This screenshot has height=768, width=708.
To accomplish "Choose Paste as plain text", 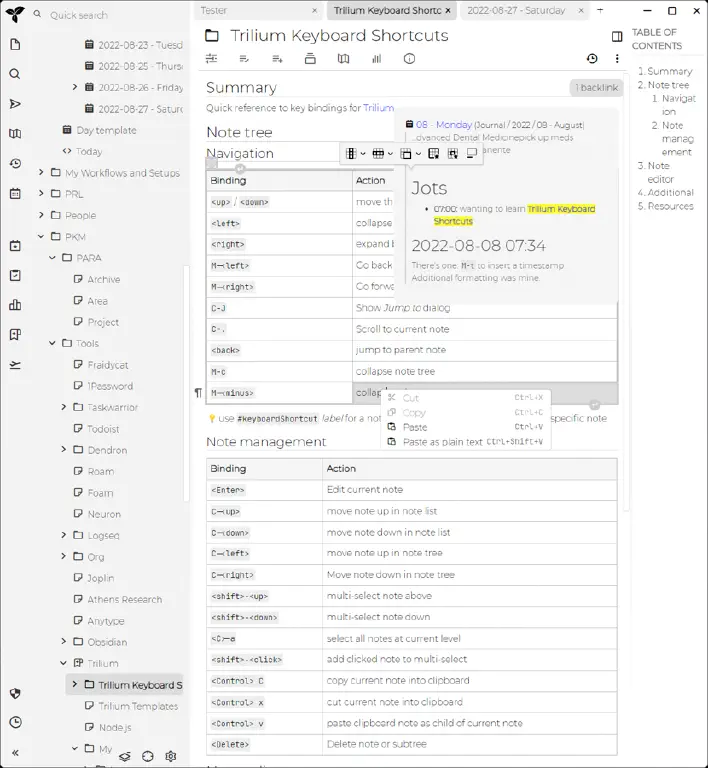I will [465, 442].
